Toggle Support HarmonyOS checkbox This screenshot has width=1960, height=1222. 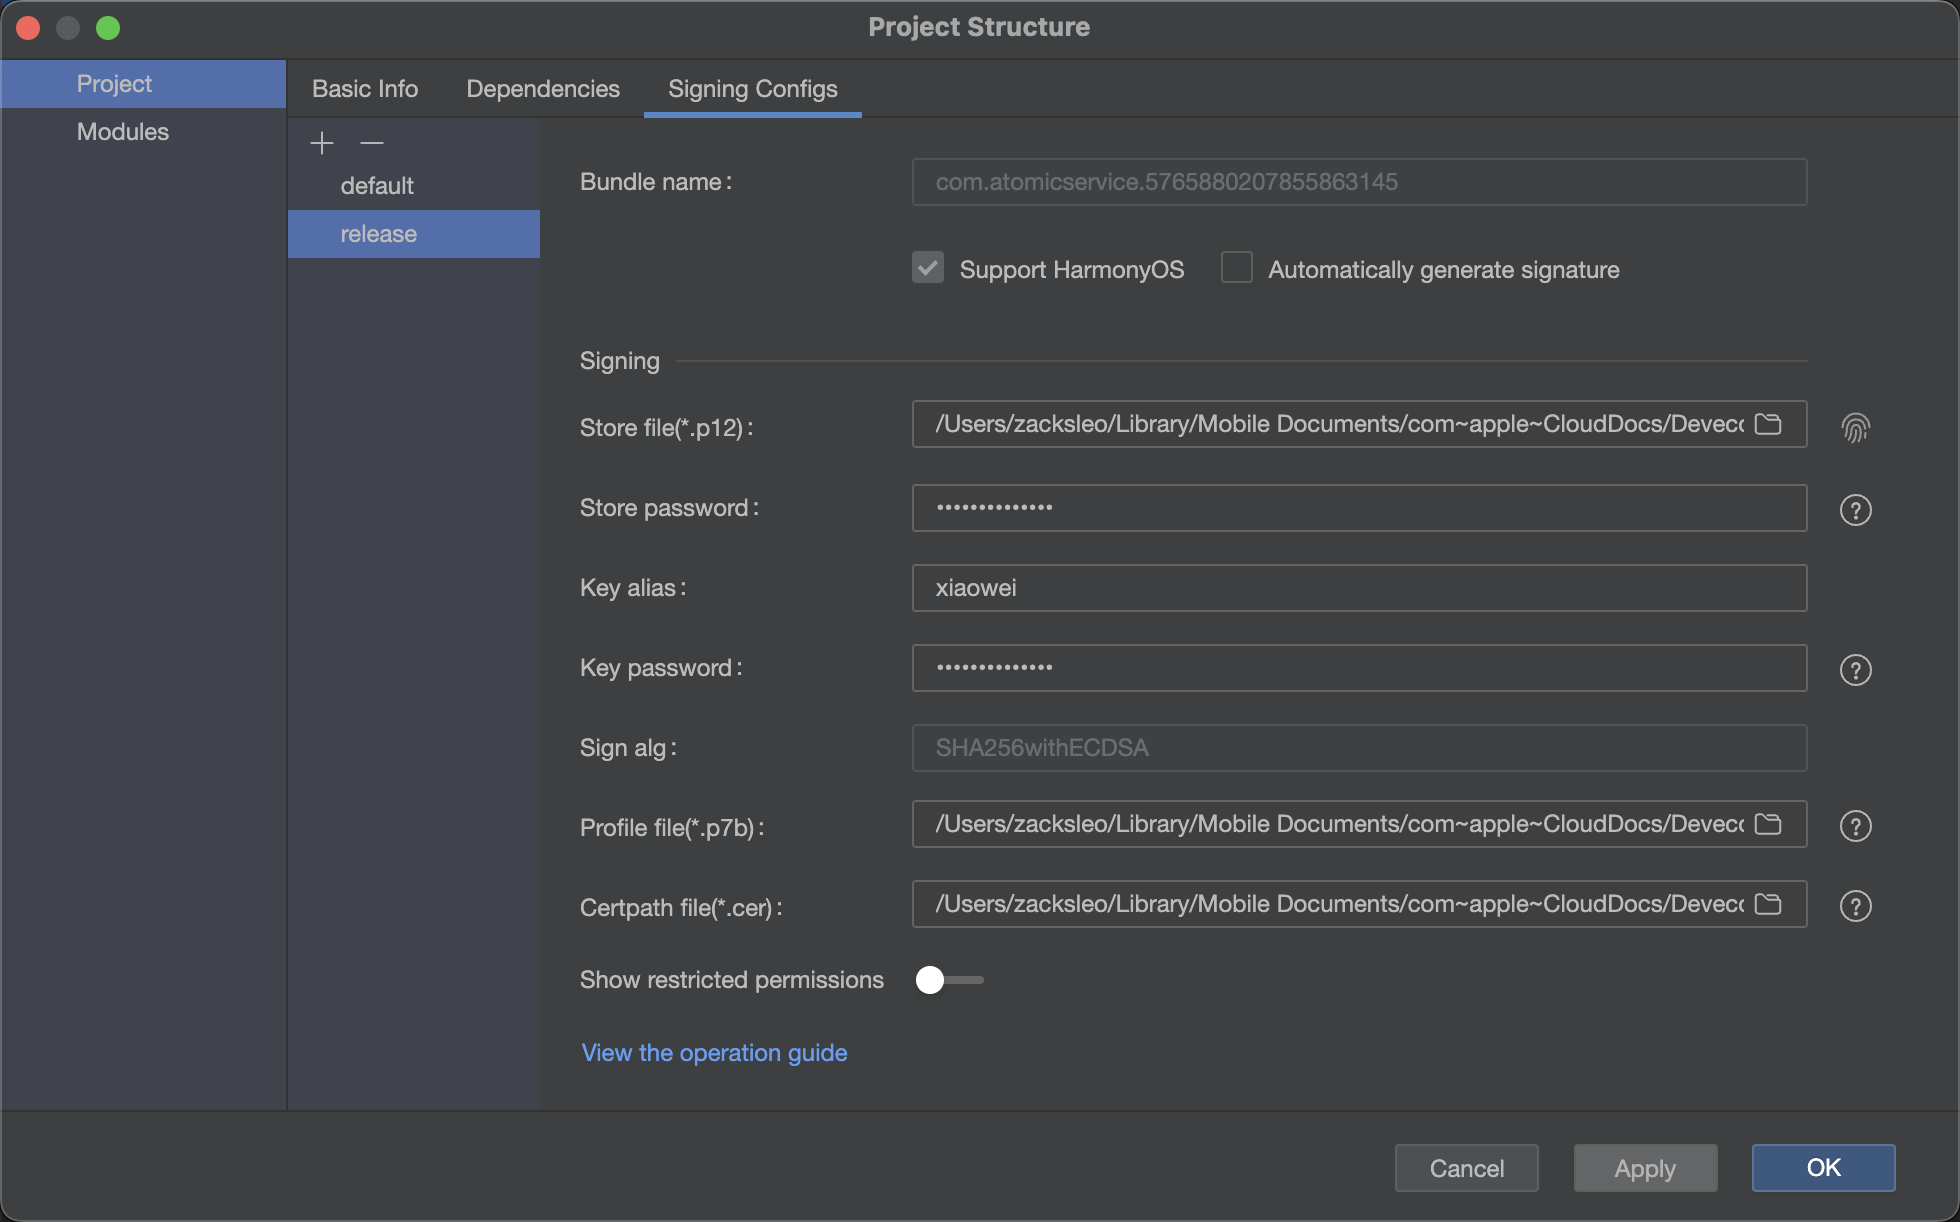pos(928,268)
